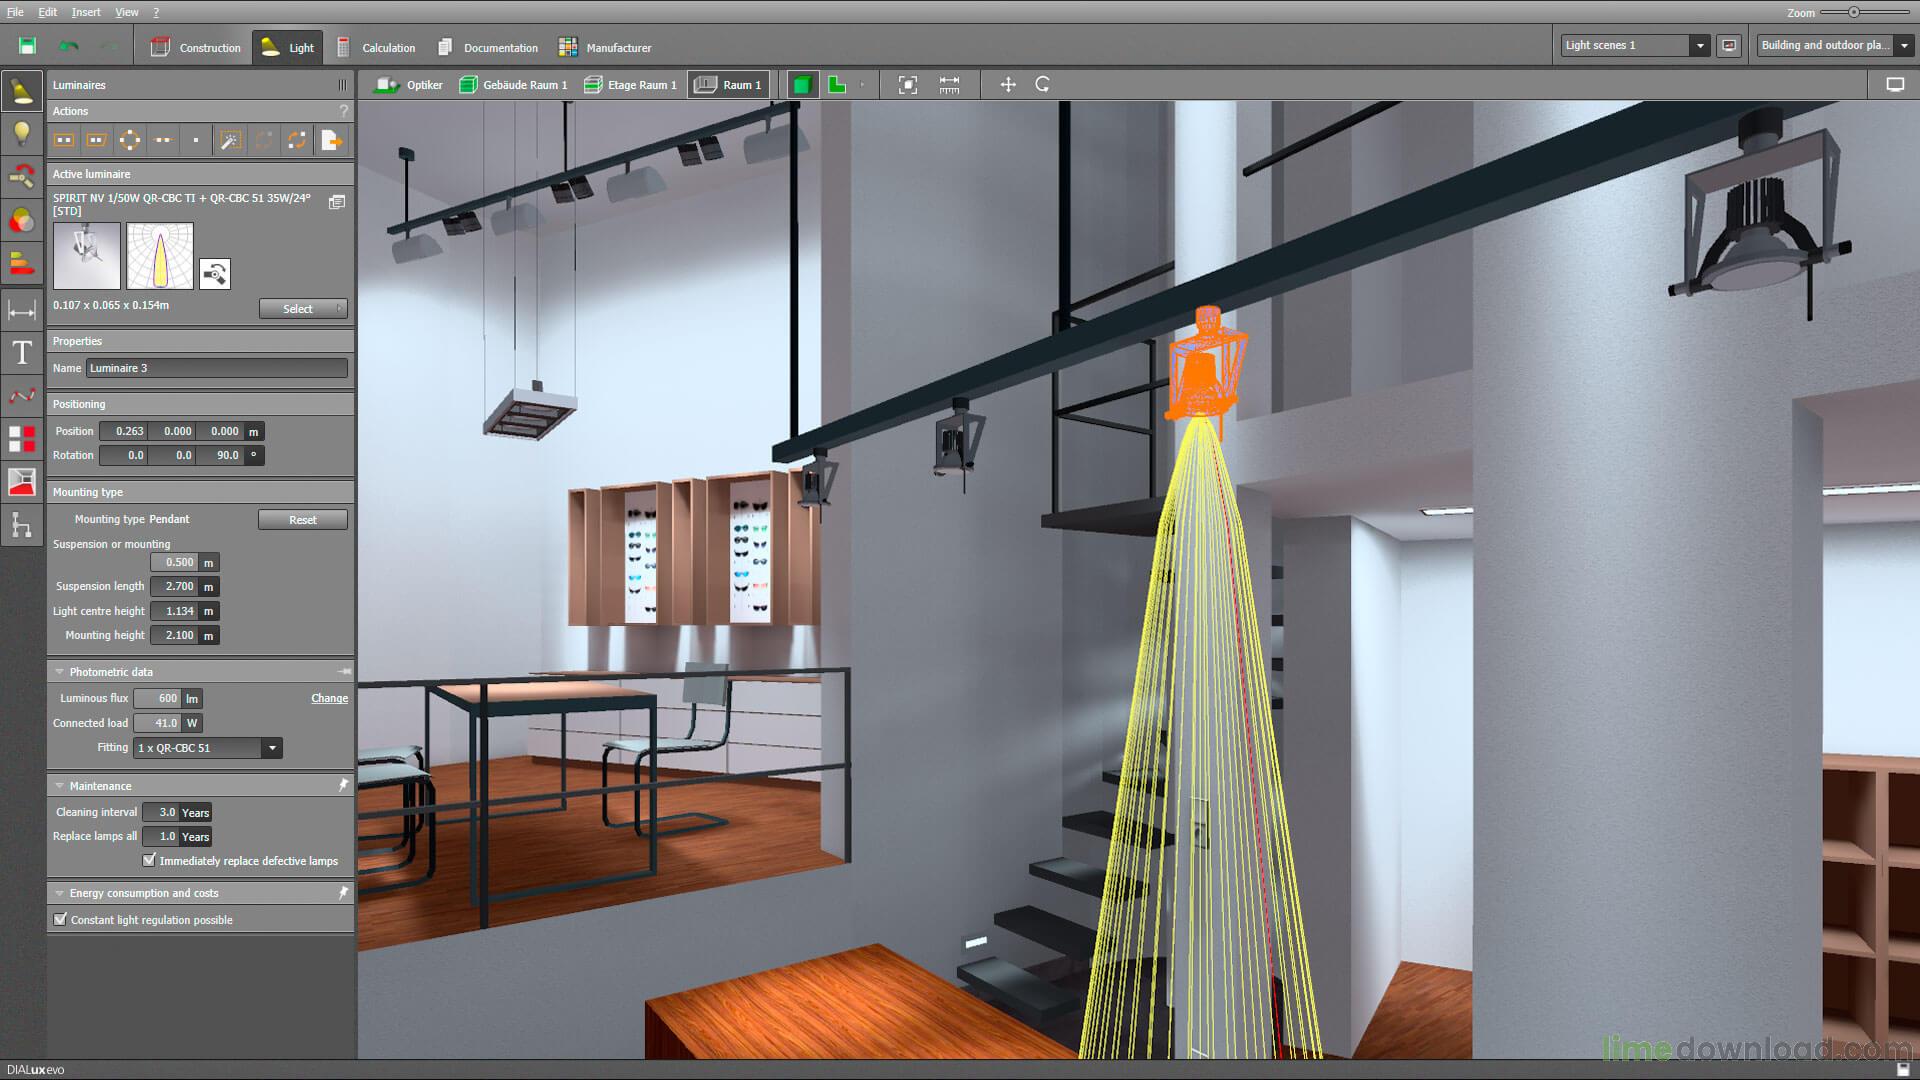Collapse the Photometric data section
The height and width of the screenshot is (1080, 1920).
pyautogui.click(x=59, y=672)
